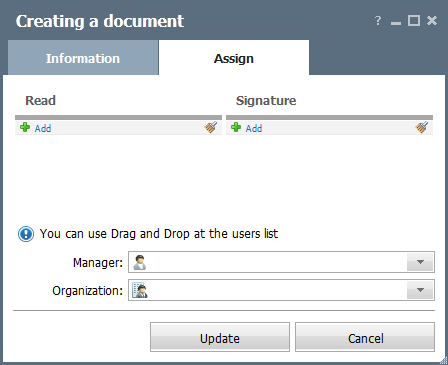Click the 'You can use Drag and Drop' hint text

point(159,234)
